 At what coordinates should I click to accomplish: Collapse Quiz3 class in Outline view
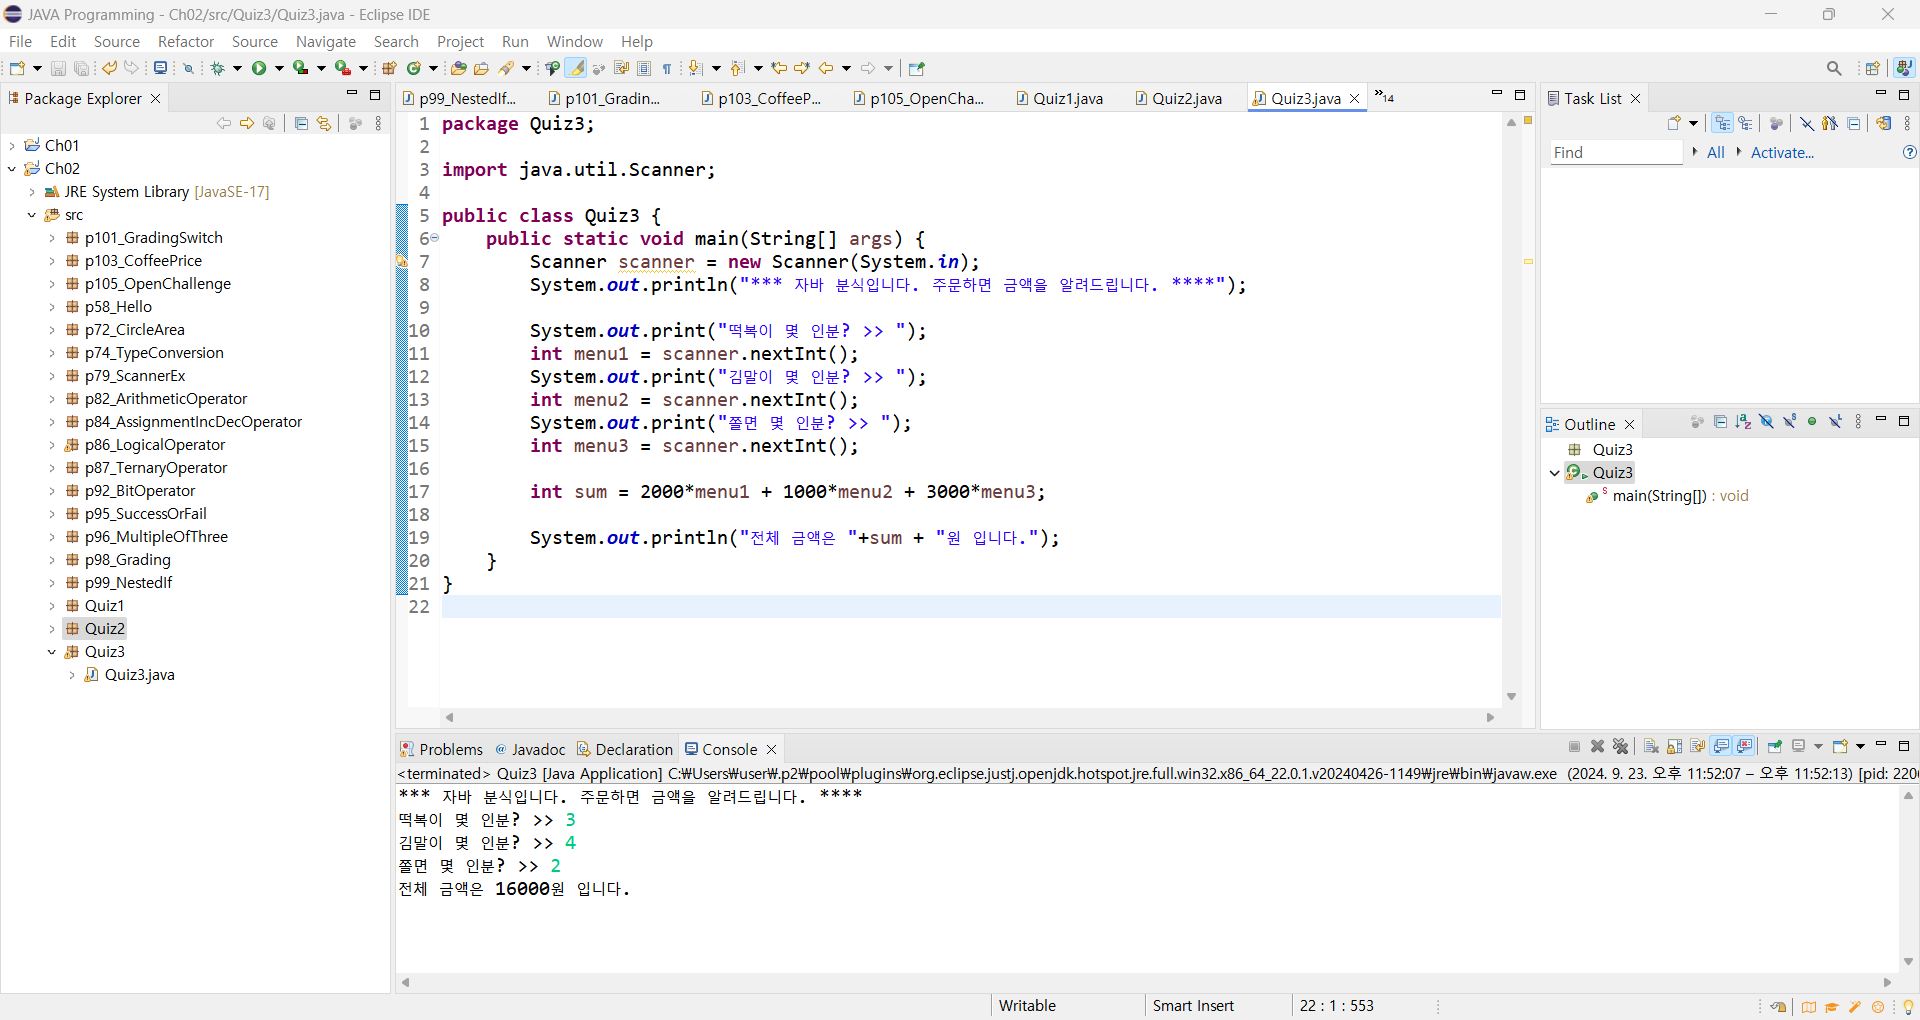coord(1554,472)
